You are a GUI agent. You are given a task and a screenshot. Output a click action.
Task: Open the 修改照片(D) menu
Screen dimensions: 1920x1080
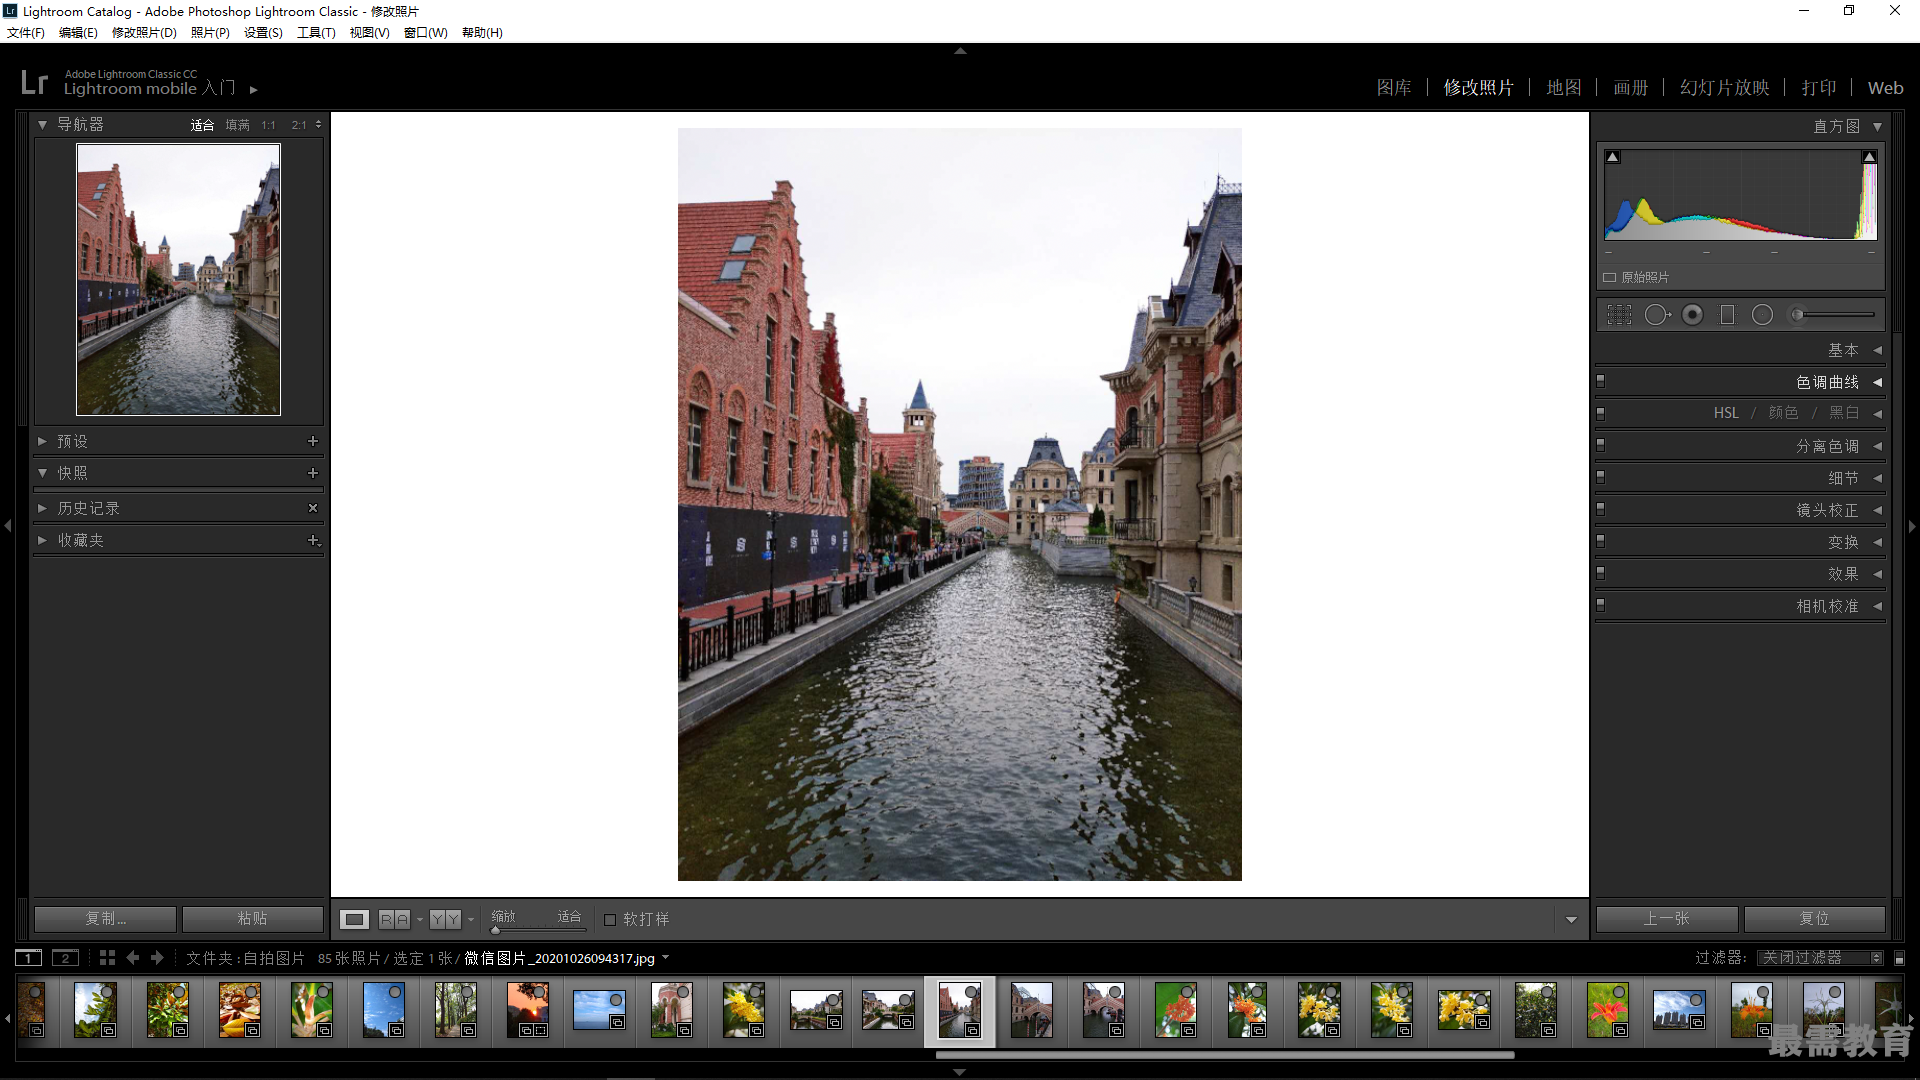point(144,33)
